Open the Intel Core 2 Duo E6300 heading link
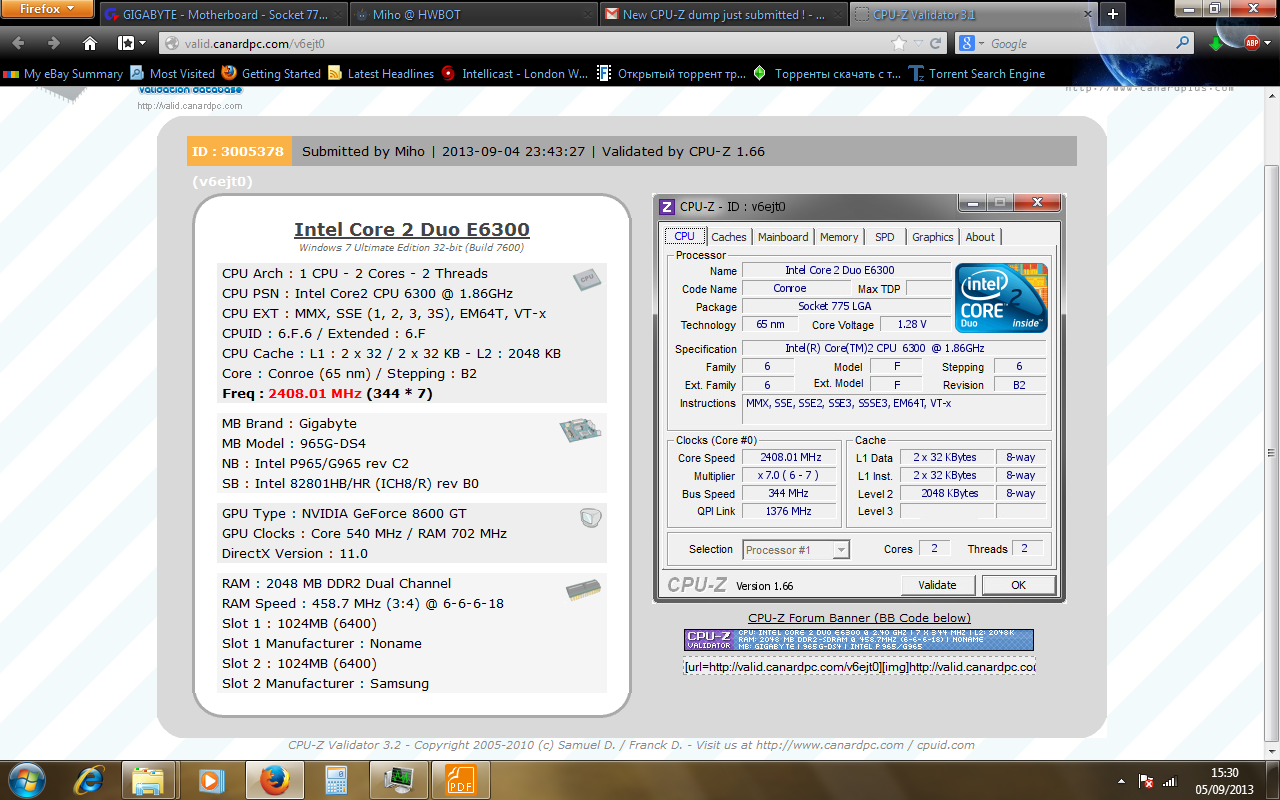 click(x=412, y=230)
